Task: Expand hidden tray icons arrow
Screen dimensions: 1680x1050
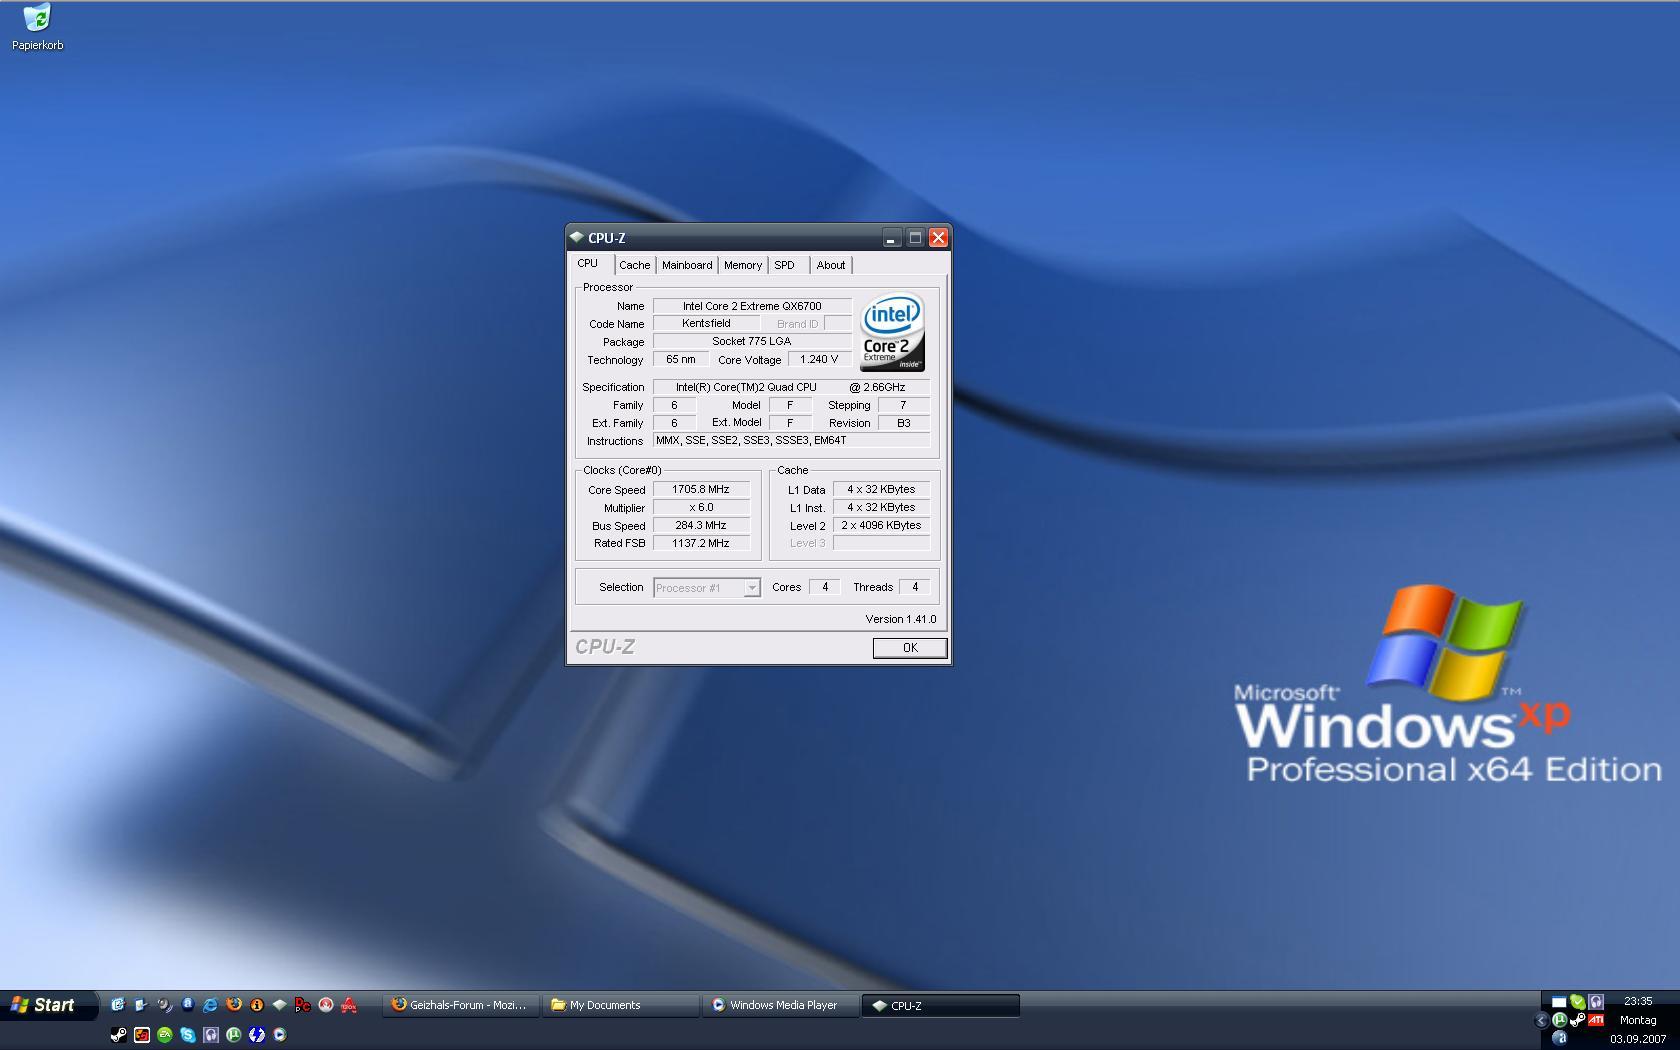Action: click(x=1541, y=1021)
